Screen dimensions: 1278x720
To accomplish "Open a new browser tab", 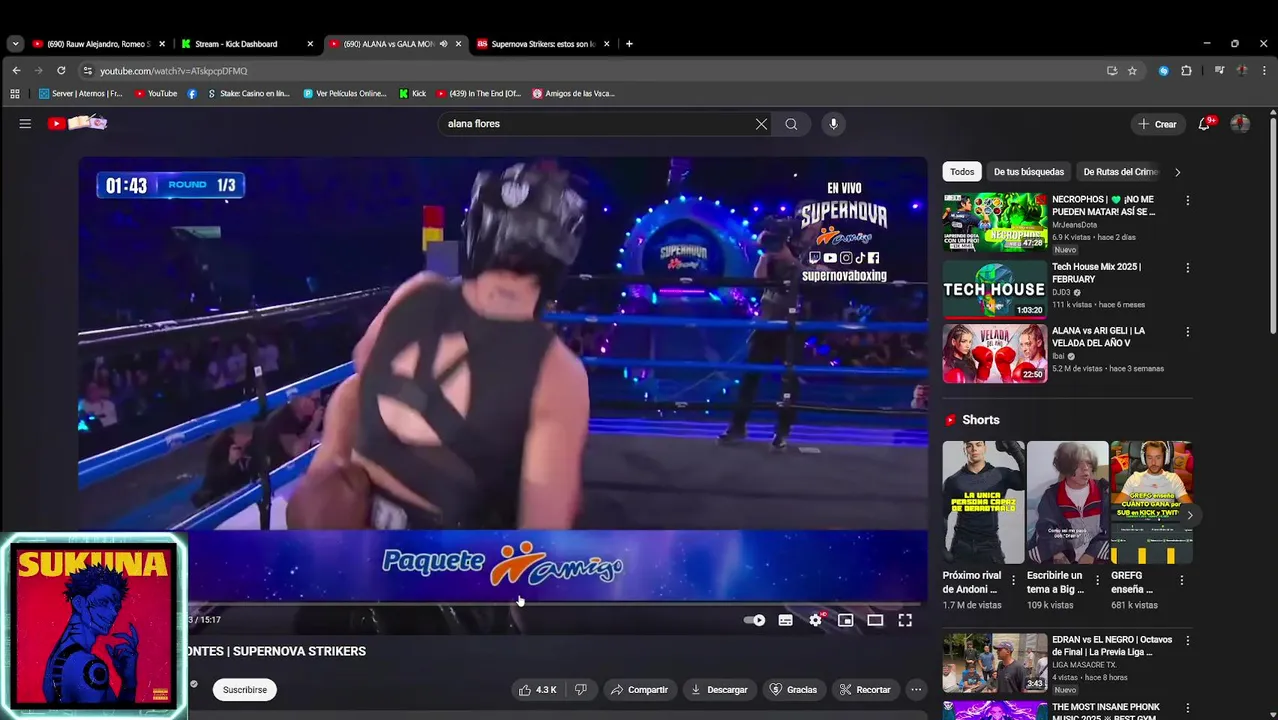I will point(629,44).
